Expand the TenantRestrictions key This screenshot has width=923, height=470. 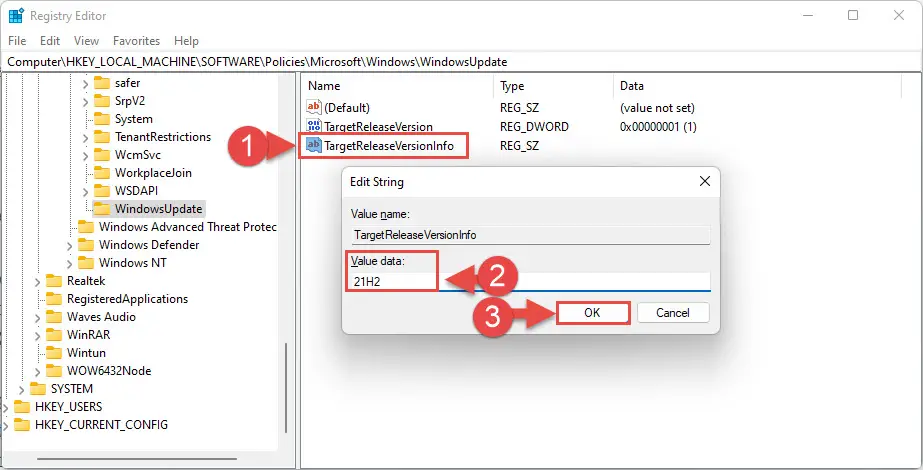85,137
